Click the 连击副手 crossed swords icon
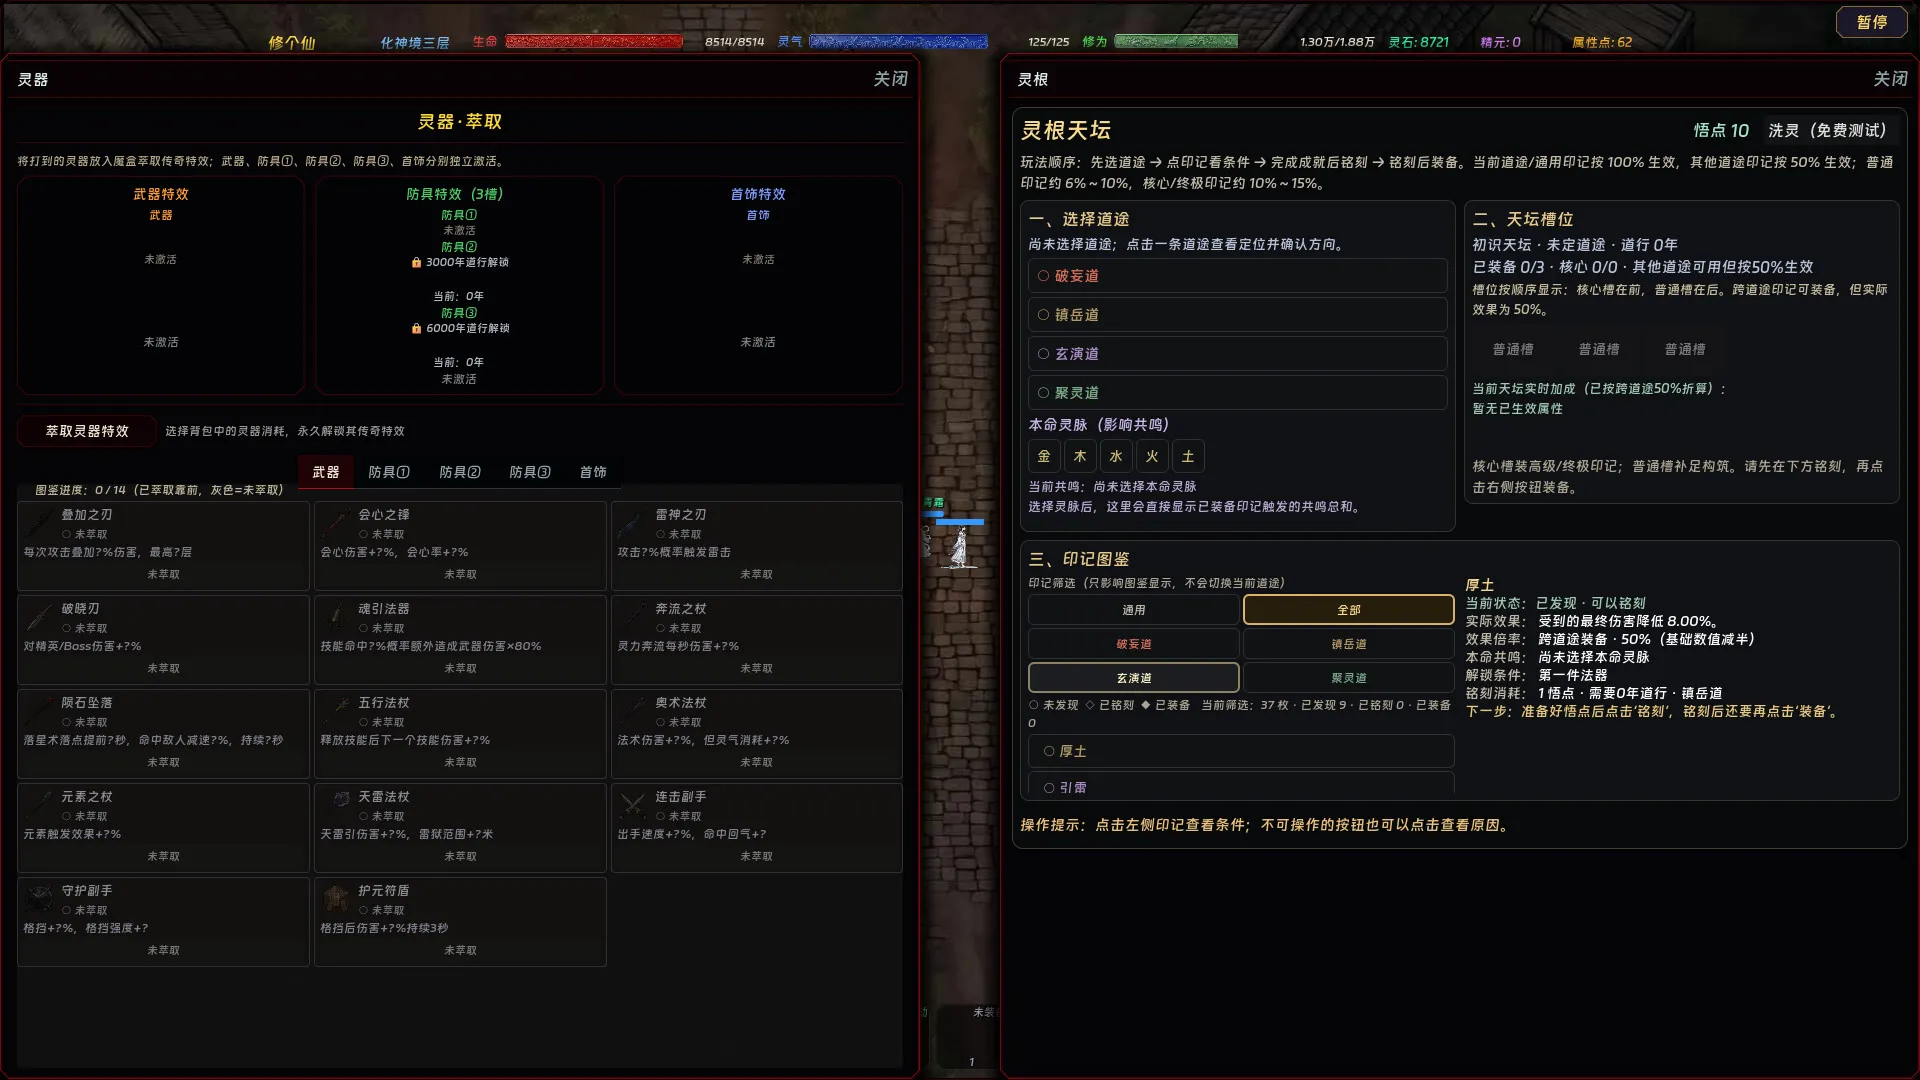The image size is (1920, 1080). (634, 805)
